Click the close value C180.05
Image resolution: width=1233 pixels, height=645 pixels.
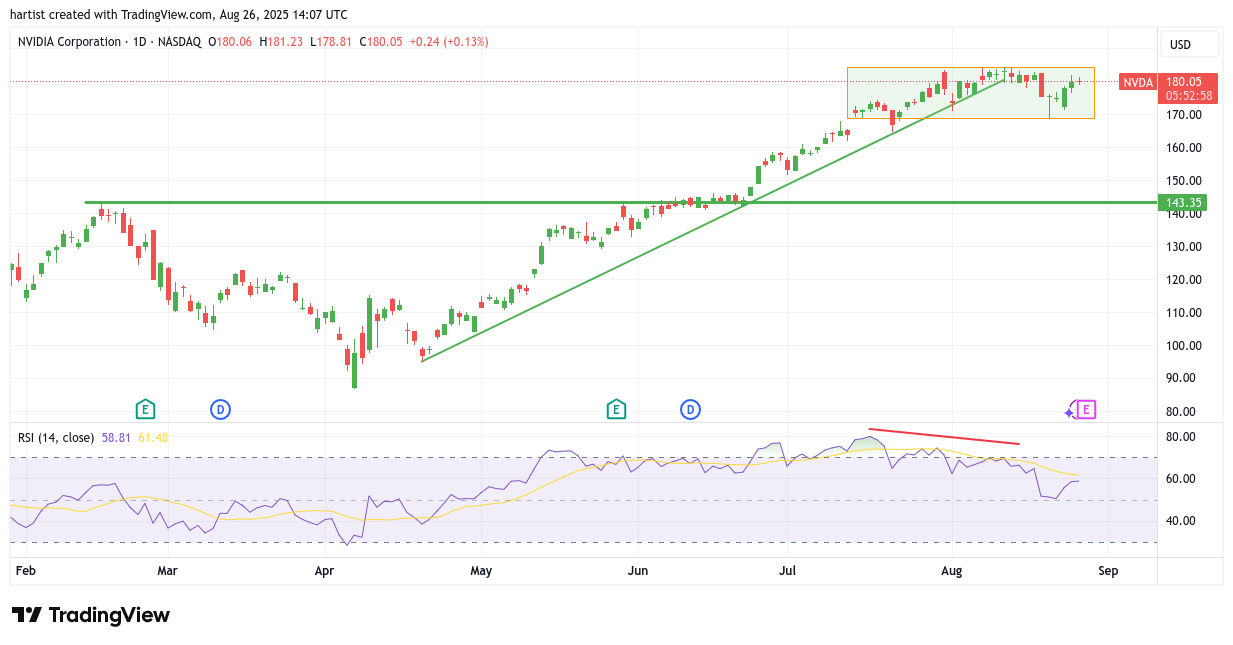click(x=382, y=42)
